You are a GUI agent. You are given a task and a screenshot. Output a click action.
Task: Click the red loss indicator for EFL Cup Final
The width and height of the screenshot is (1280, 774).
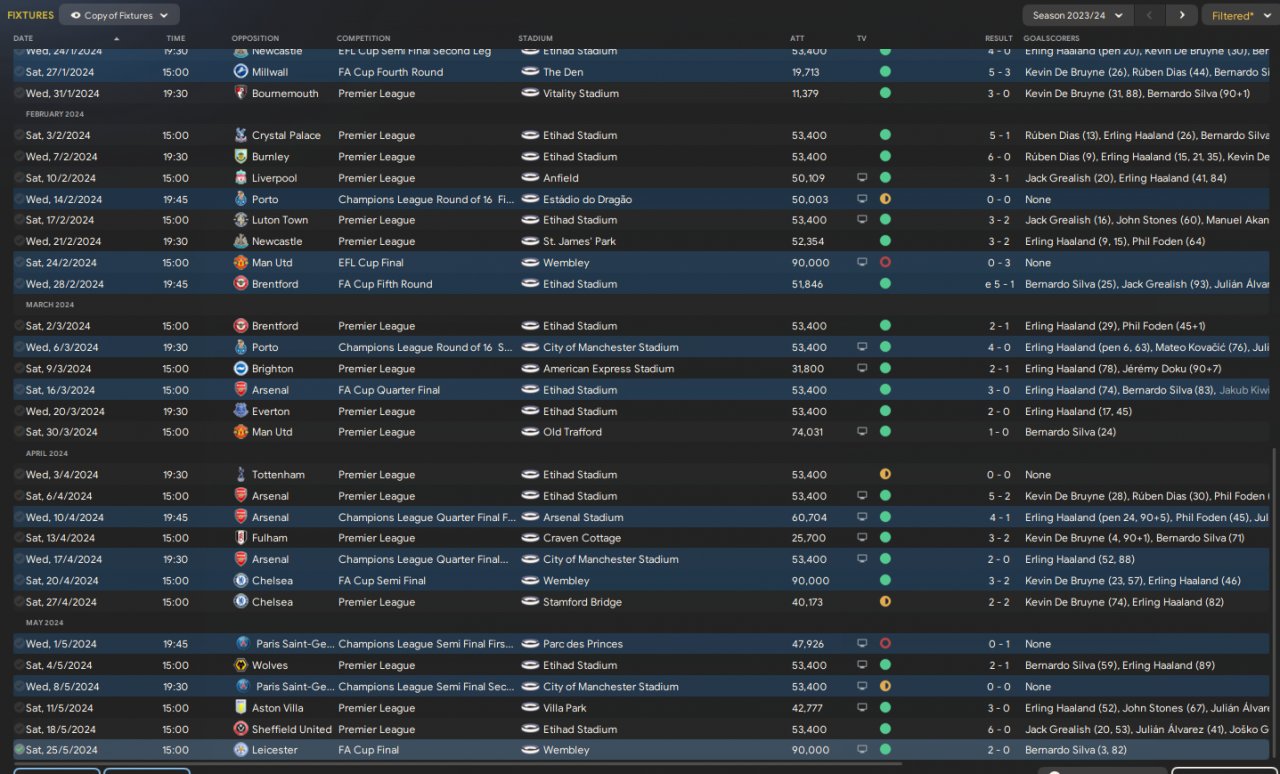tap(885, 263)
